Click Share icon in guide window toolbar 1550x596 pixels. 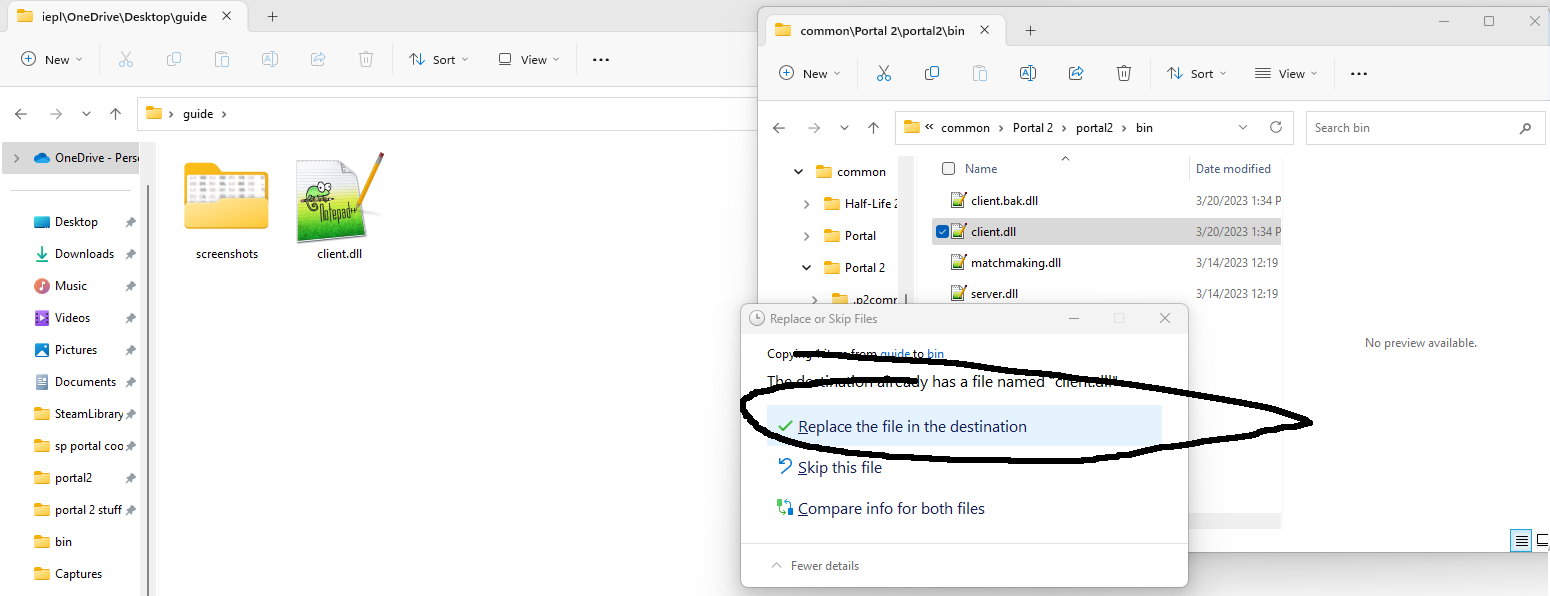click(318, 59)
